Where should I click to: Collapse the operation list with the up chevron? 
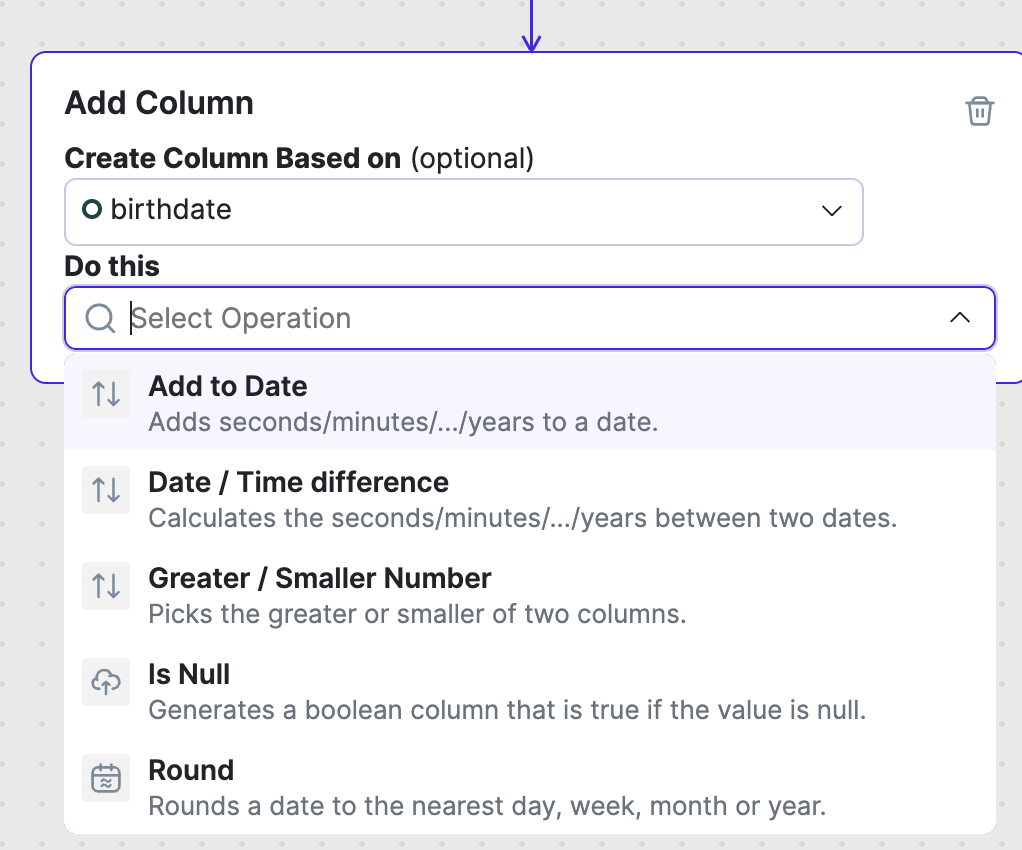point(959,318)
